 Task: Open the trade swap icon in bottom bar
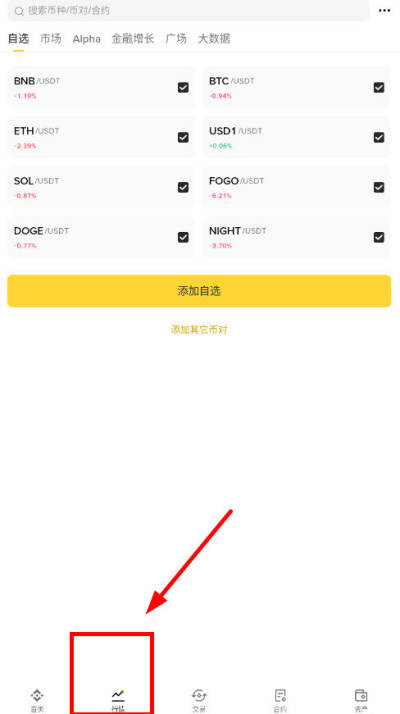click(x=199, y=695)
